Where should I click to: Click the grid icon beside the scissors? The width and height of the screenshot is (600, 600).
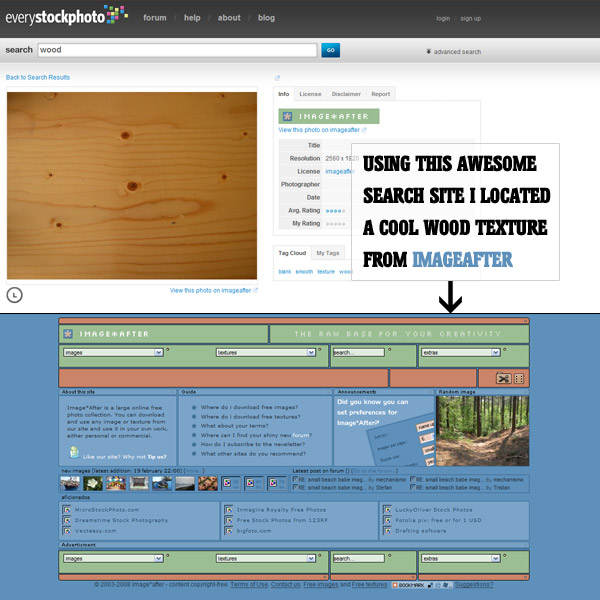pyautogui.click(x=519, y=378)
